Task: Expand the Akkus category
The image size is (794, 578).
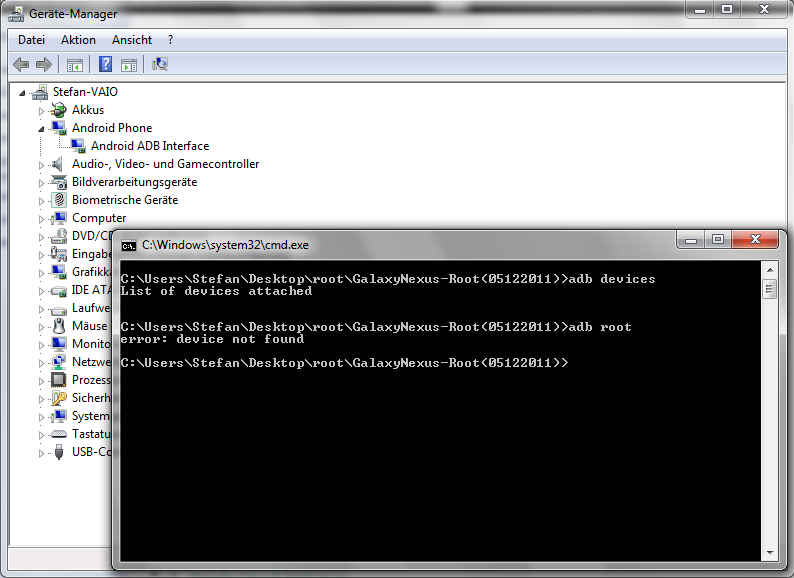Action: pos(42,110)
